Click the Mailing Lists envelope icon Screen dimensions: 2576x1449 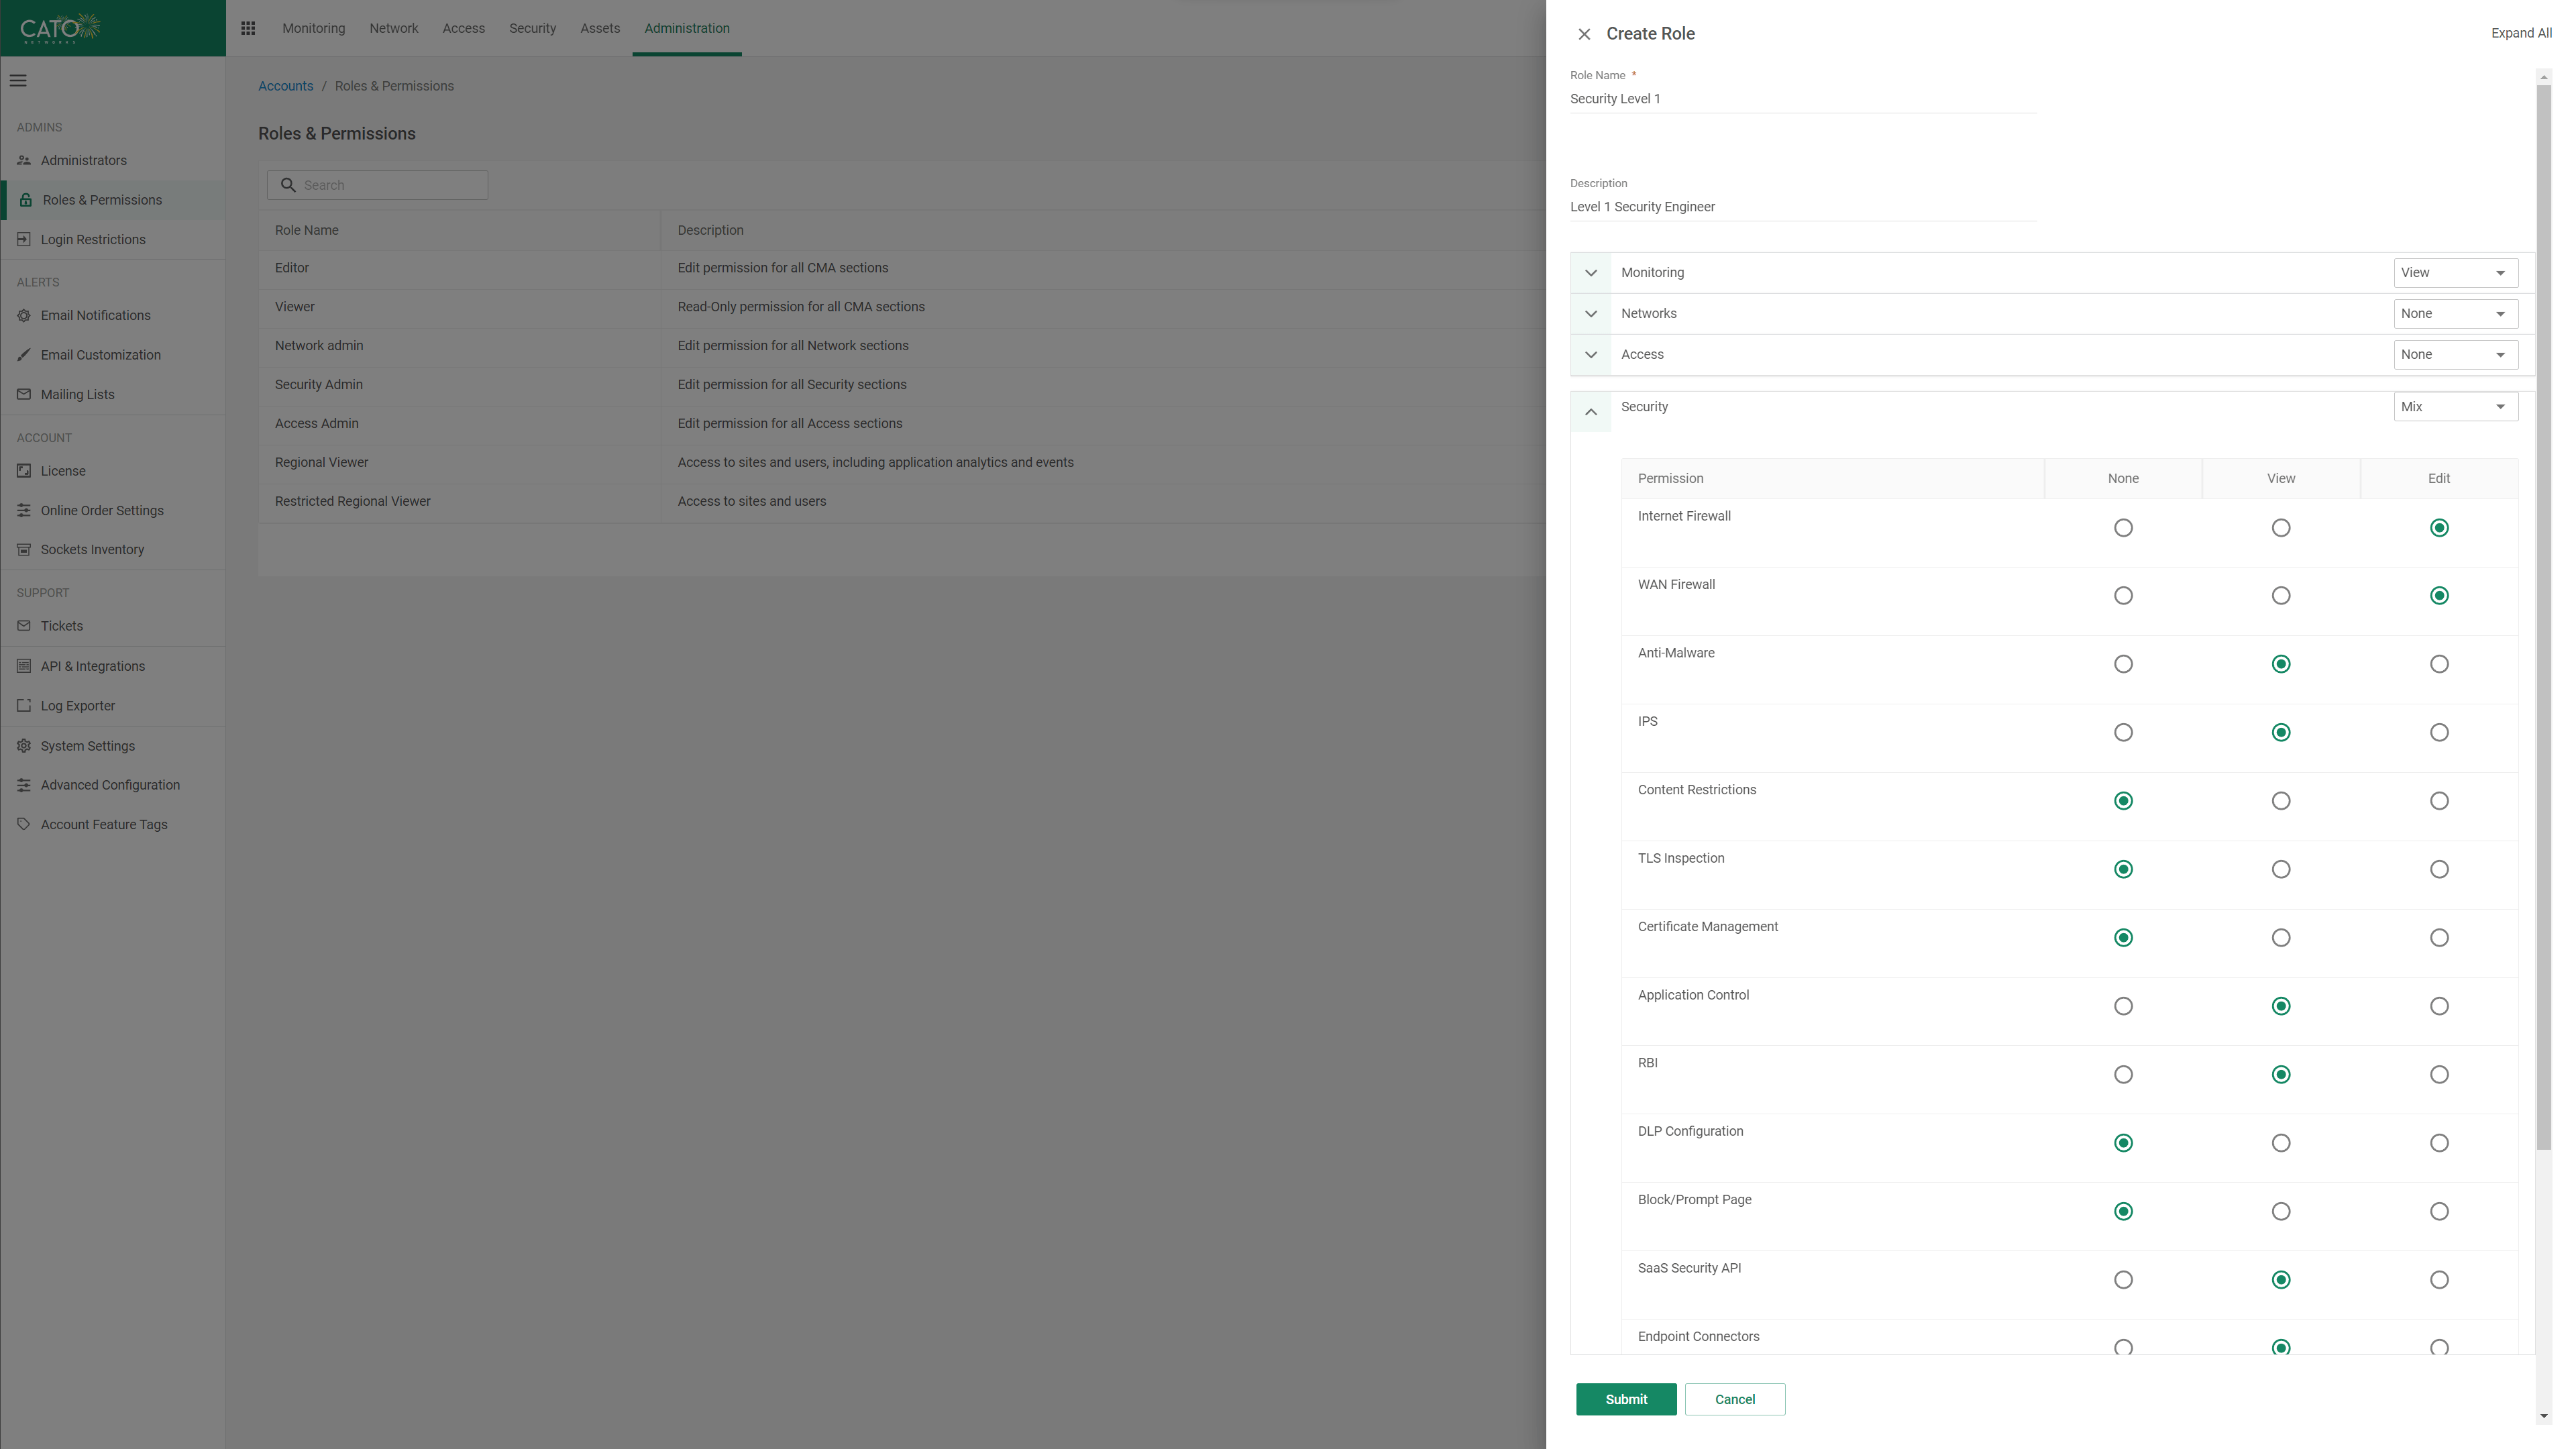pos(24,394)
